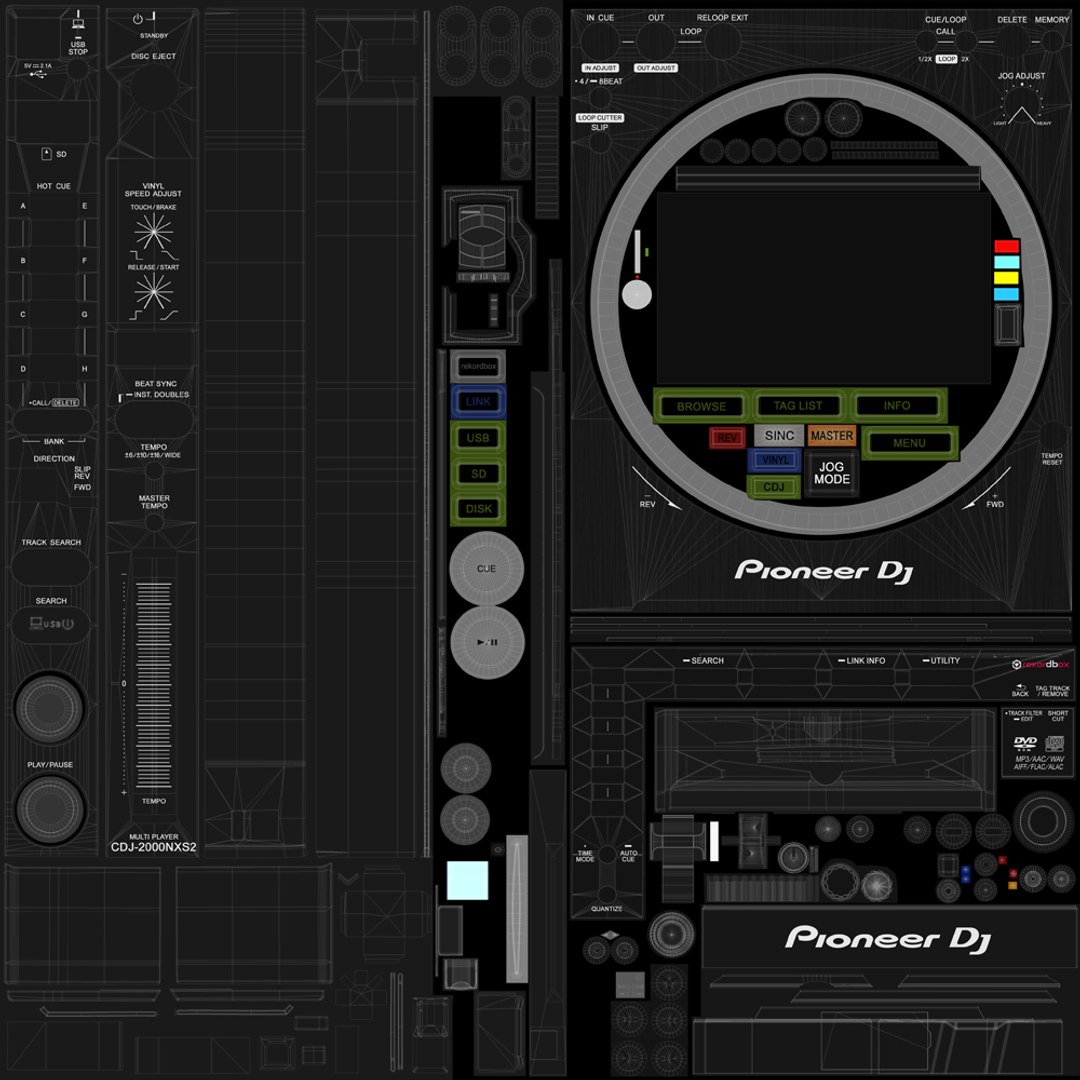The image size is (1080, 1080).
Task: Click the red rekordbox logo
Action: click(x=1040, y=664)
